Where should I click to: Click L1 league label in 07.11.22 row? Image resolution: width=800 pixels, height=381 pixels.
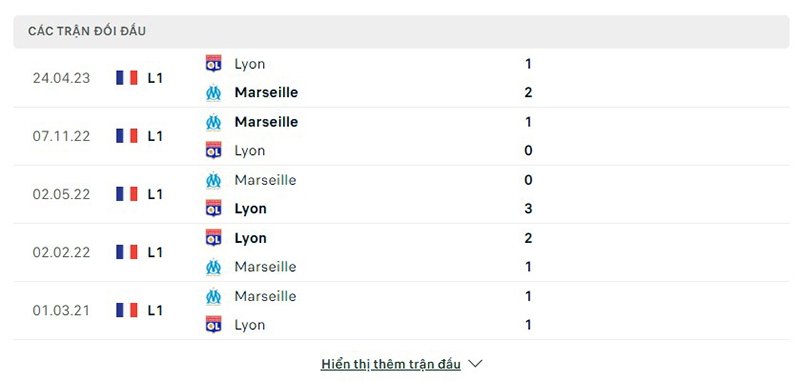tap(155, 136)
